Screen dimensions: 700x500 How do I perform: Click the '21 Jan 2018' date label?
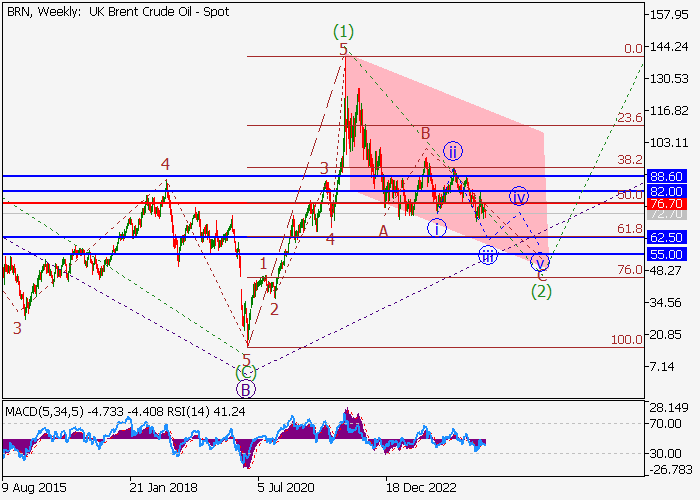[x=163, y=487]
